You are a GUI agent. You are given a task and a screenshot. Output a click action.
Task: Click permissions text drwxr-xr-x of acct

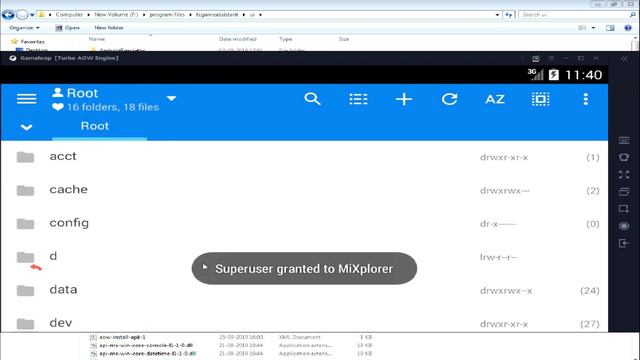pos(504,158)
